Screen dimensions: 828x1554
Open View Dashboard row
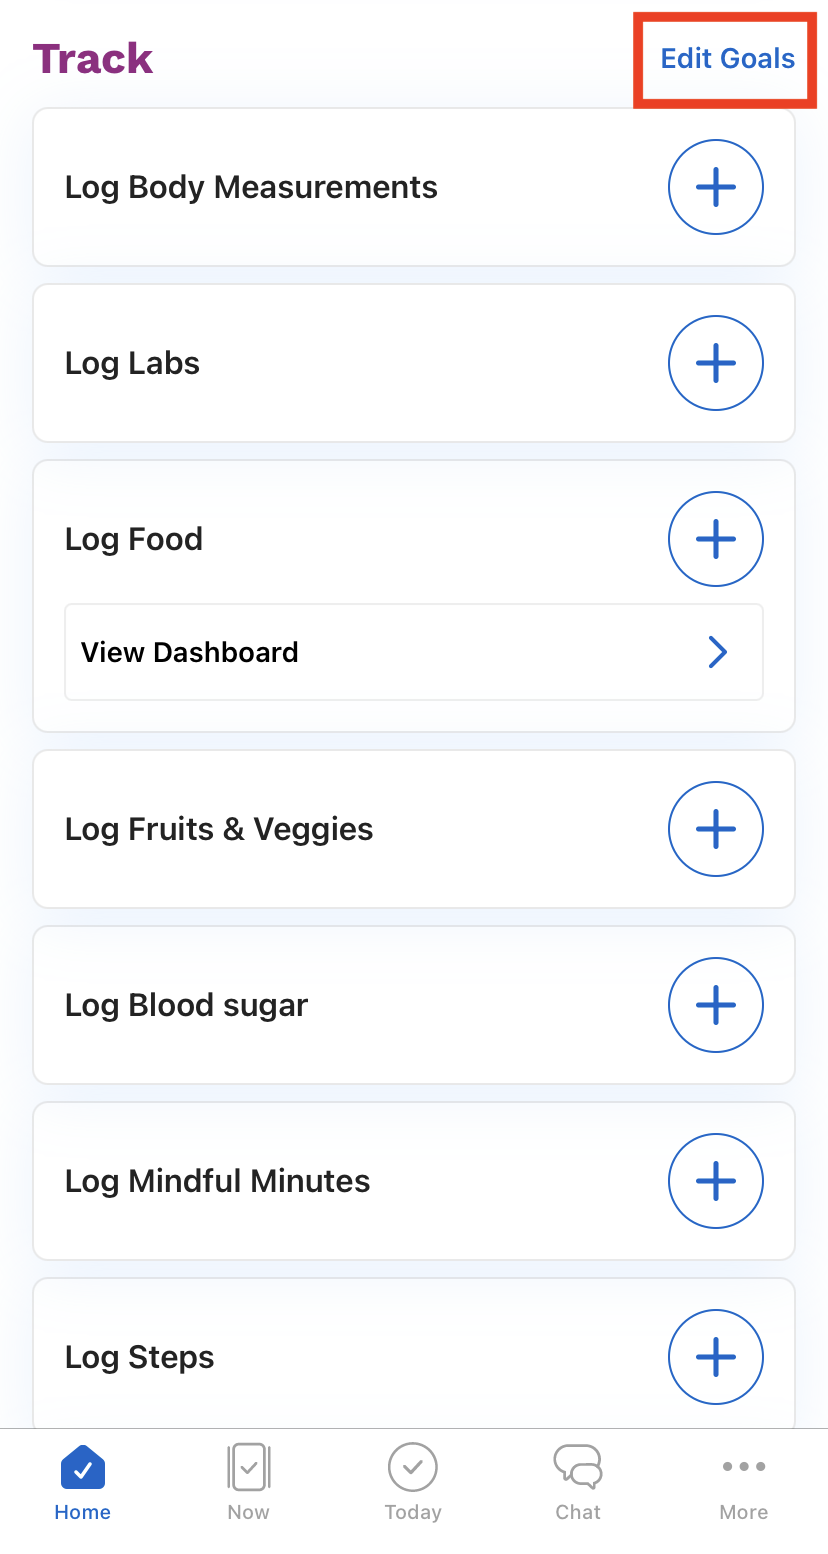[x=190, y=652]
